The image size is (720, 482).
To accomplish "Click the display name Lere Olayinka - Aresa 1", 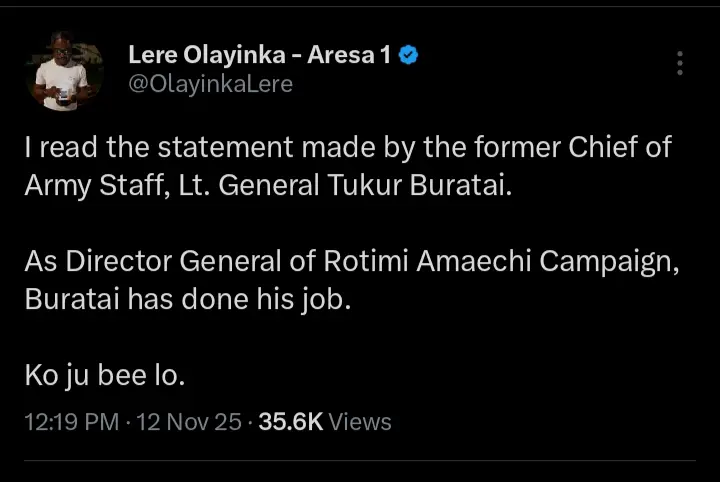I will 259,56.
